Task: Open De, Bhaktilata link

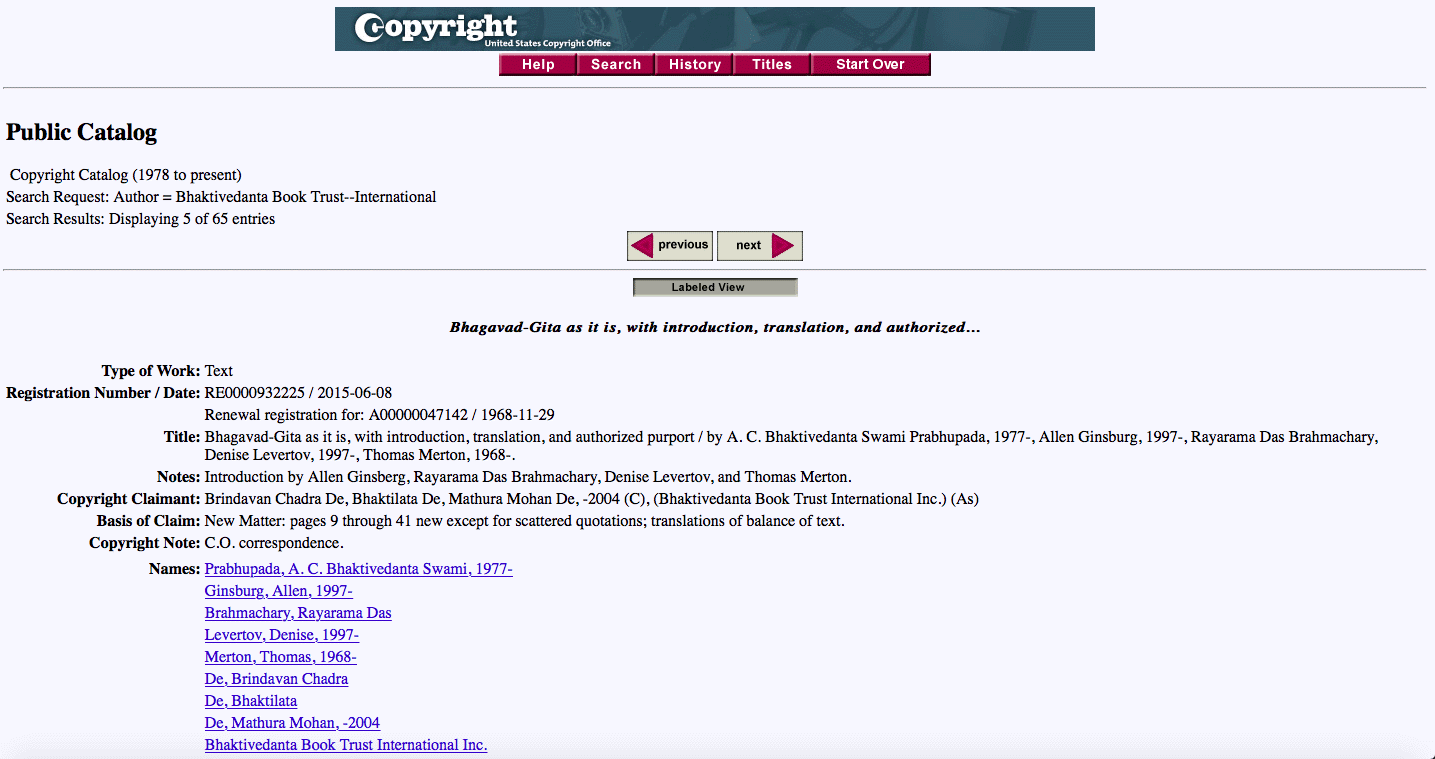Action: click(251, 701)
